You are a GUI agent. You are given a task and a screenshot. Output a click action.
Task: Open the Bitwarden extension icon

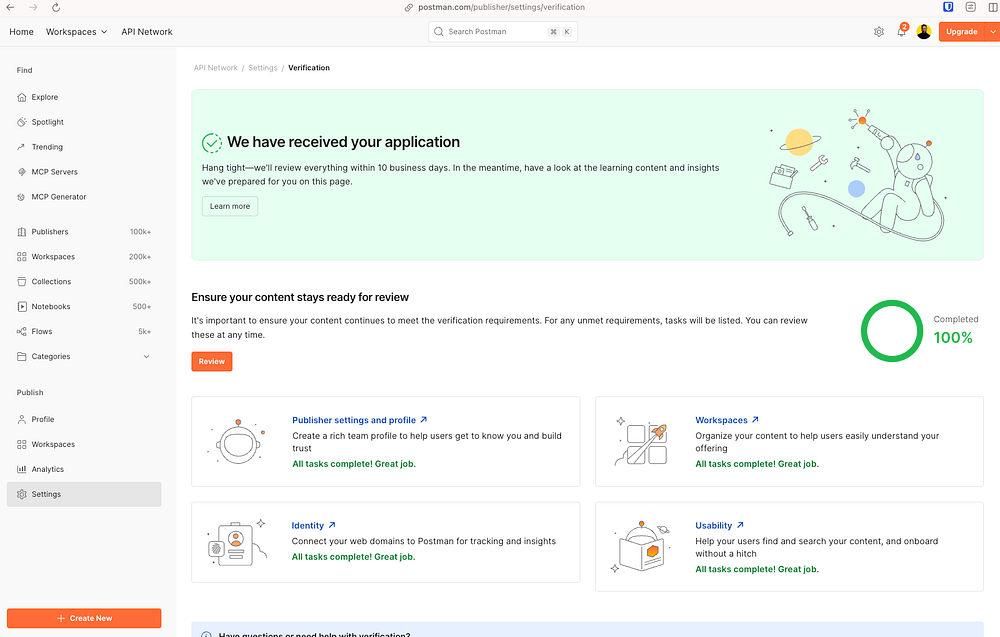click(x=948, y=7)
